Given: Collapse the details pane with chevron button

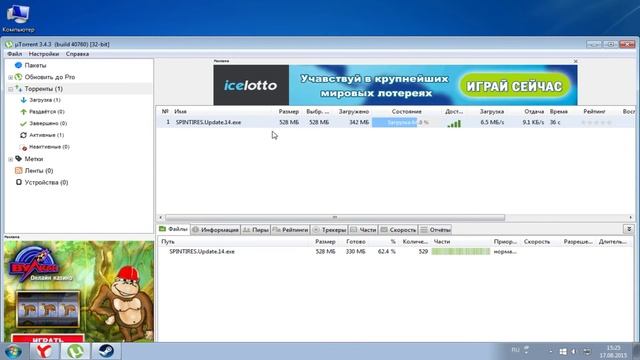Looking at the screenshot, I should [629, 229].
